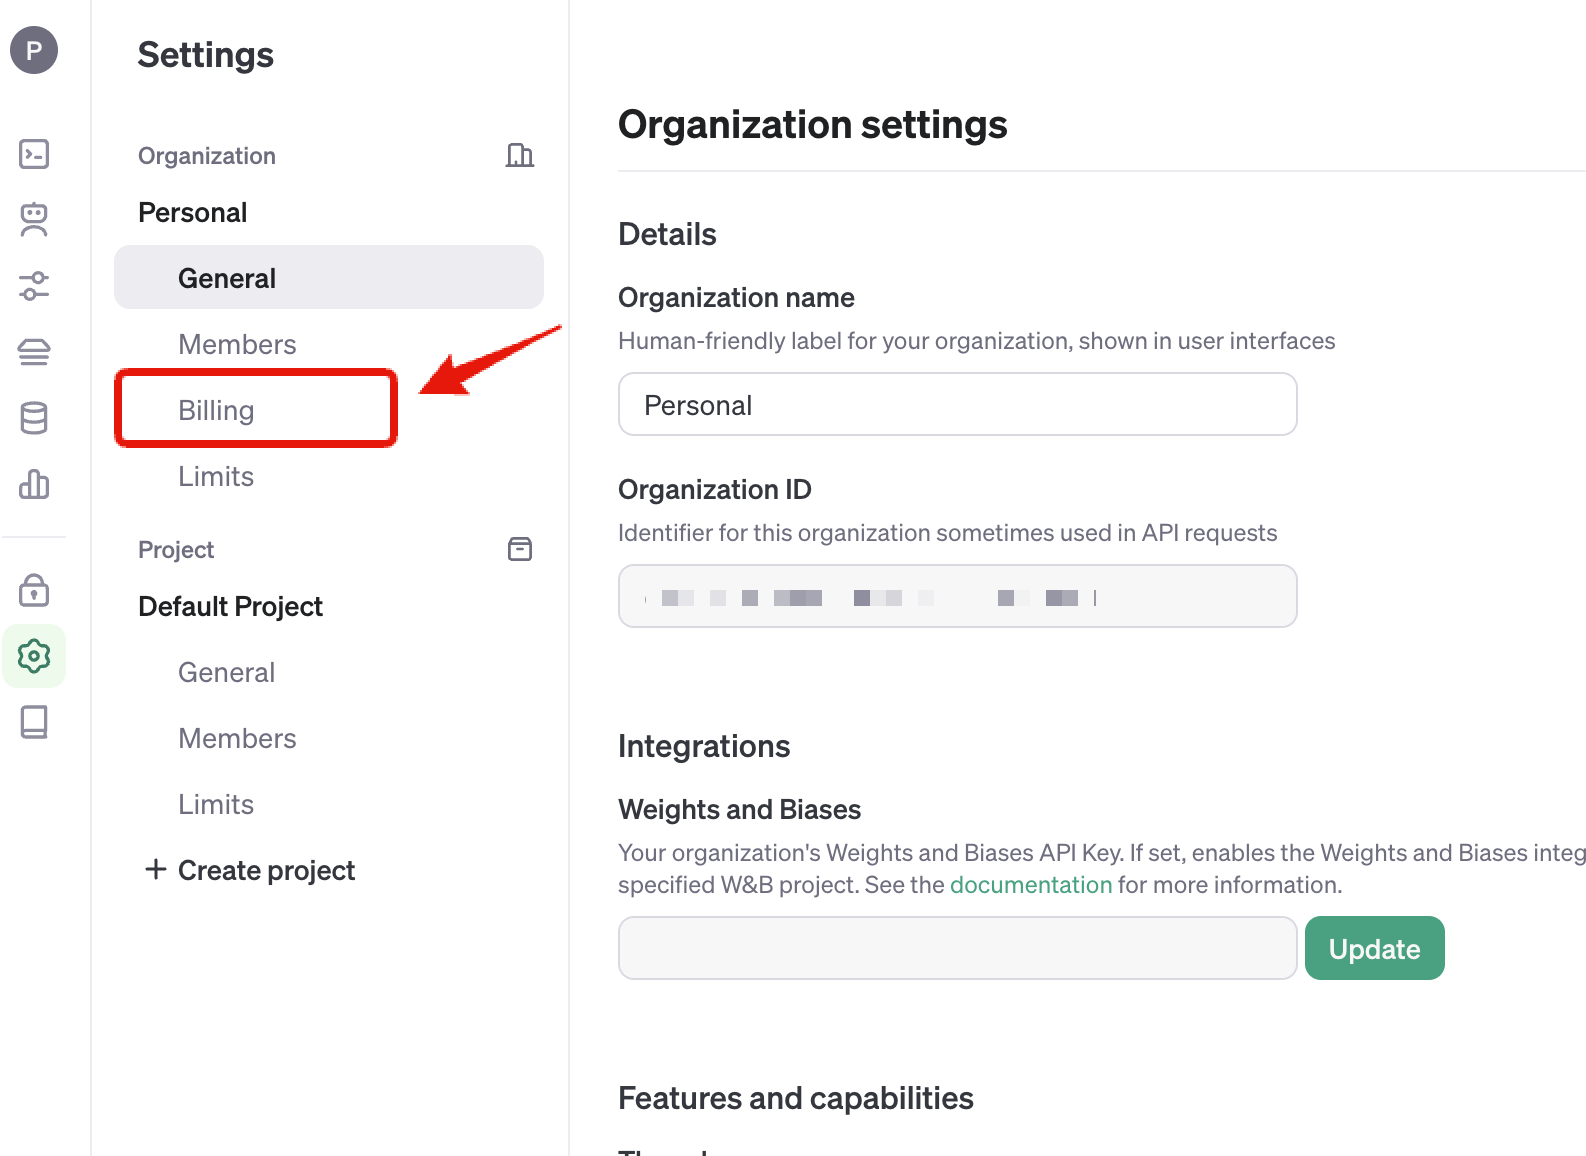The width and height of the screenshot is (1586, 1156).
Task: Open the Weights and Biases documentation link
Action: [1030, 885]
